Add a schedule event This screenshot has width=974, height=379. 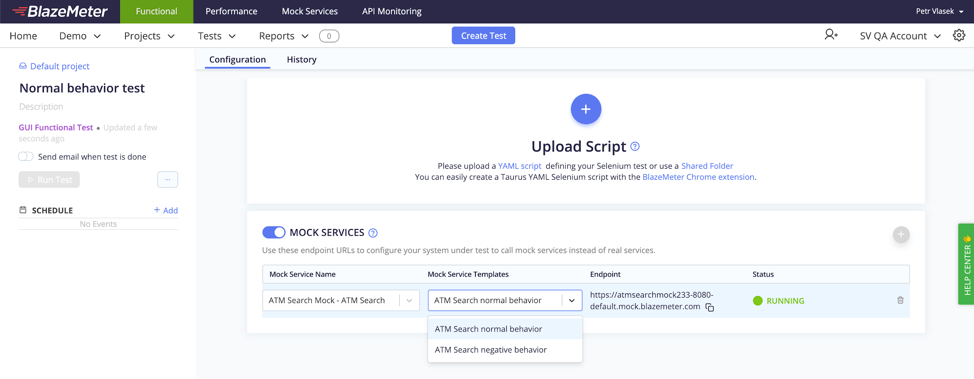click(x=166, y=210)
